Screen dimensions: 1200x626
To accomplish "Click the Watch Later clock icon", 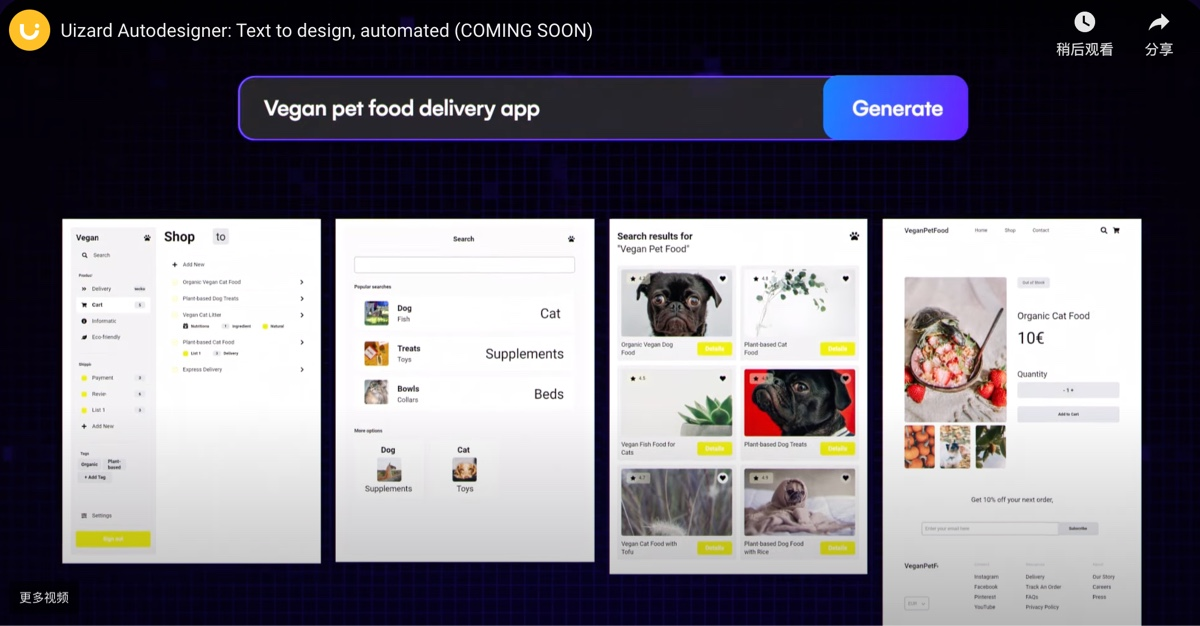I will [x=1085, y=22].
